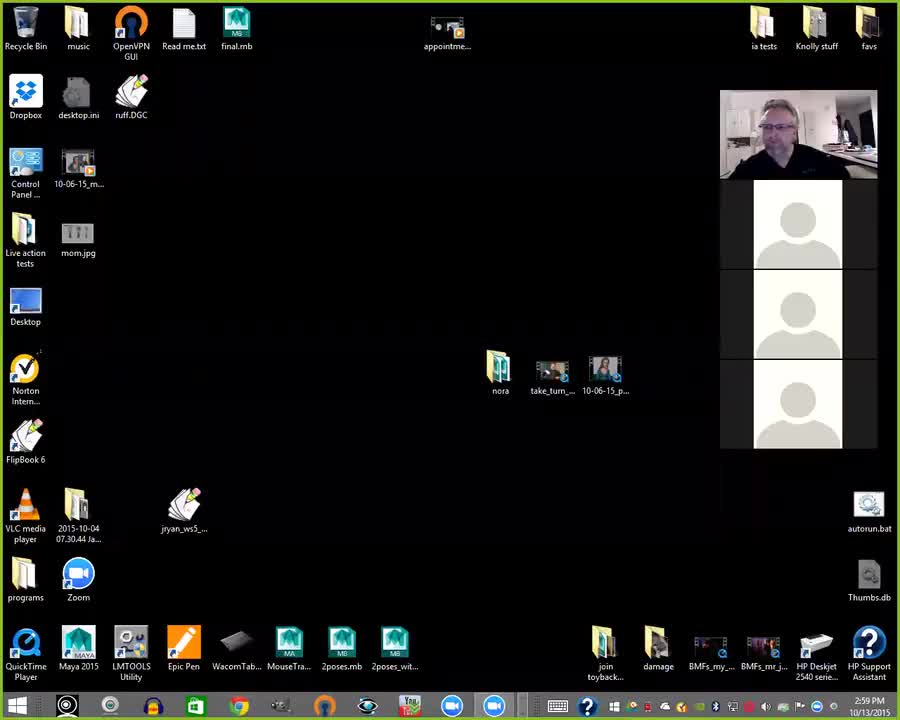Open the Control Panel shortcut
This screenshot has width=900, height=720.
[25, 172]
